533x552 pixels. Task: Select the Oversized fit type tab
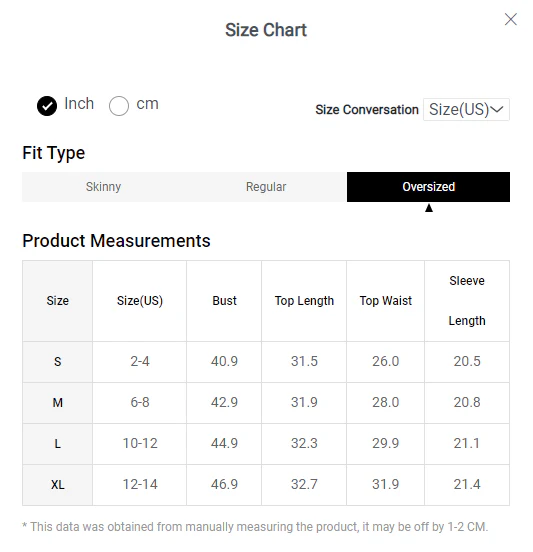point(428,187)
